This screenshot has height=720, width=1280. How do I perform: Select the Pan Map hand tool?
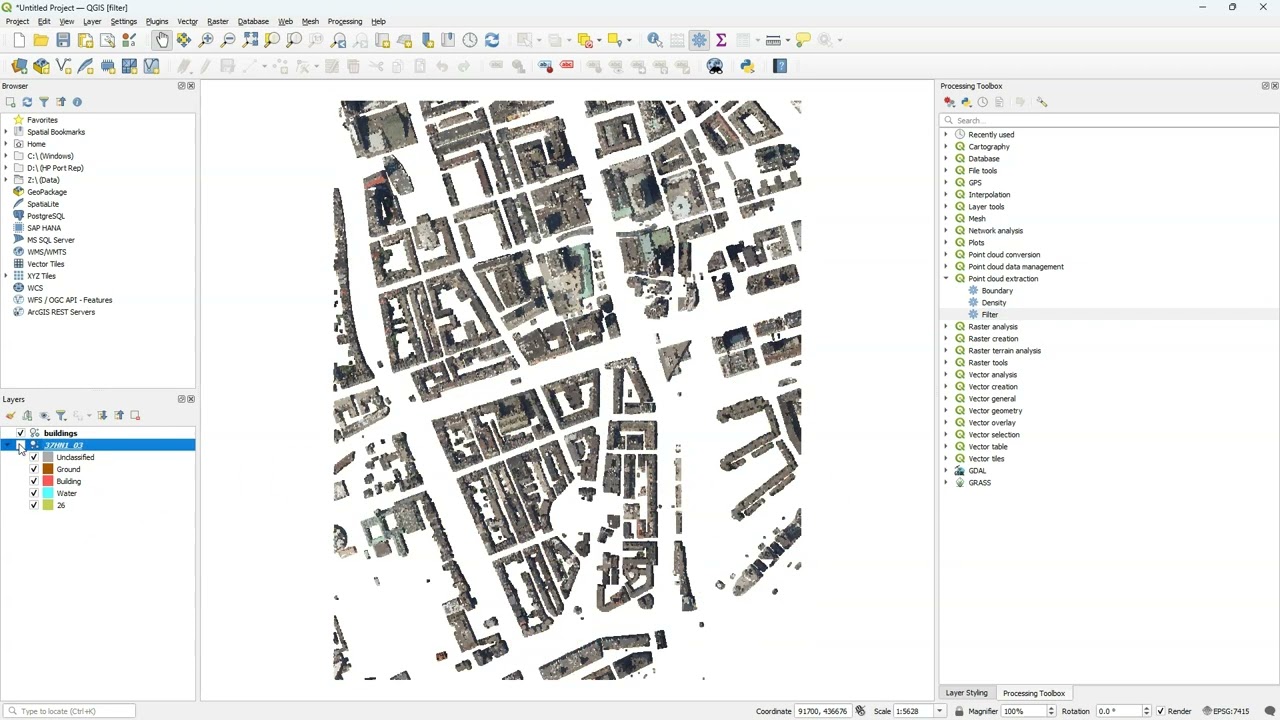click(162, 40)
